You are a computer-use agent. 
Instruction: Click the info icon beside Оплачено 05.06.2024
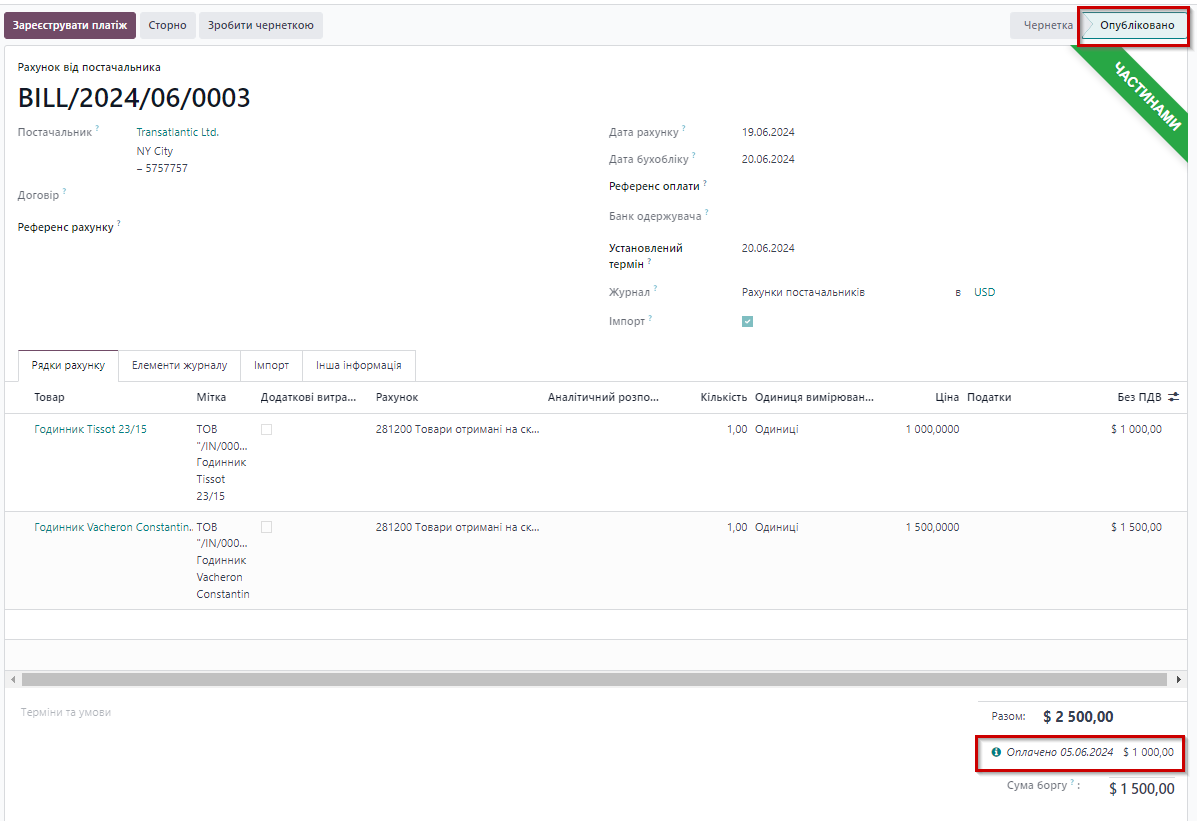(995, 752)
